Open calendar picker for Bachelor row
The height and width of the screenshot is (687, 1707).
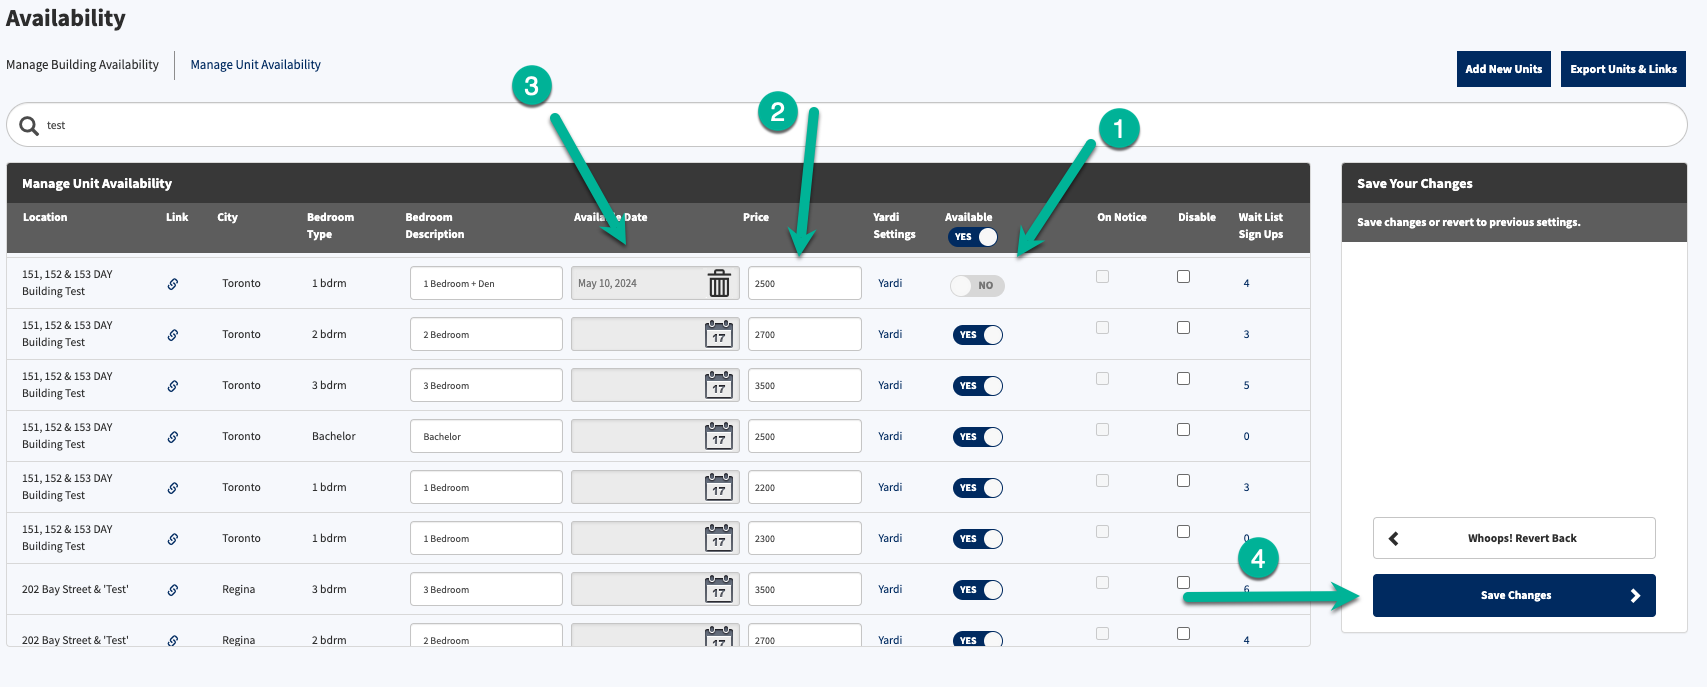click(719, 436)
